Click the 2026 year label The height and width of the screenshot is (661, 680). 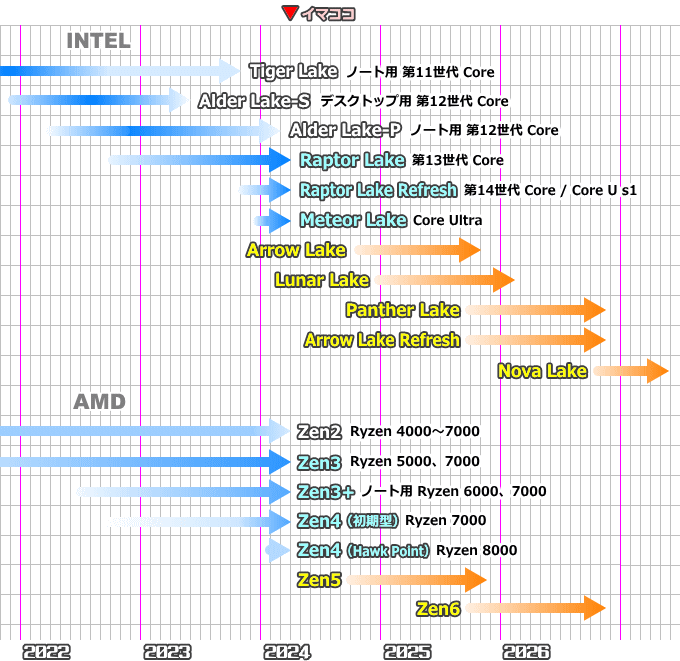526,652
